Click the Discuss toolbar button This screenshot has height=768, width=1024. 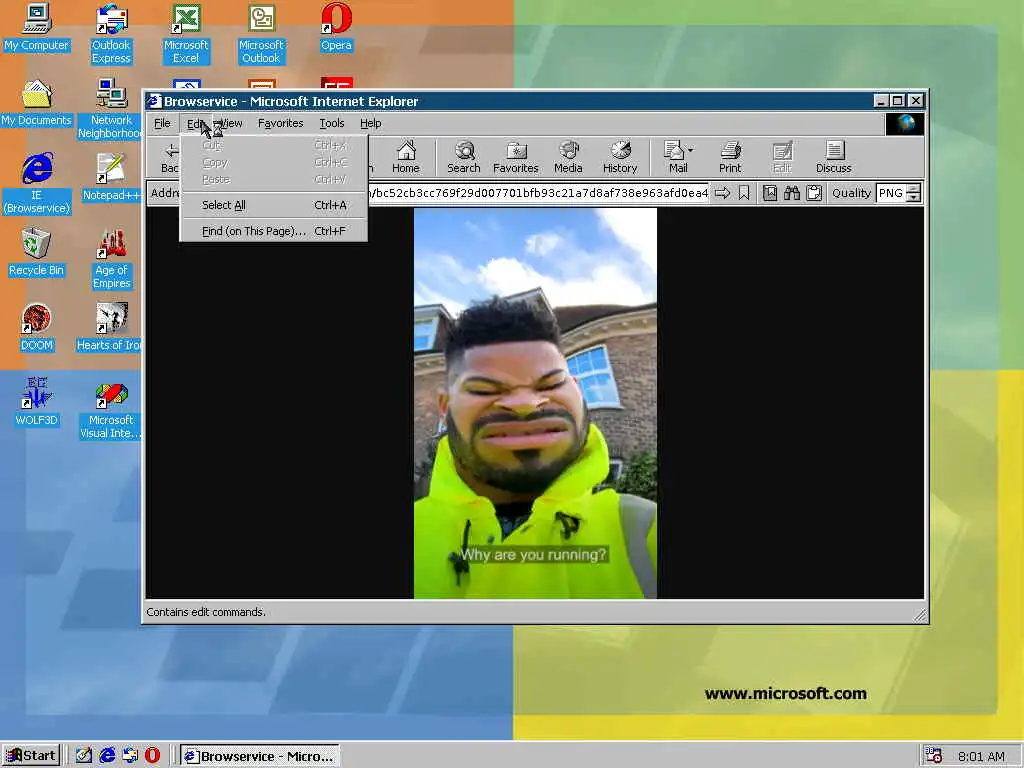click(x=834, y=157)
